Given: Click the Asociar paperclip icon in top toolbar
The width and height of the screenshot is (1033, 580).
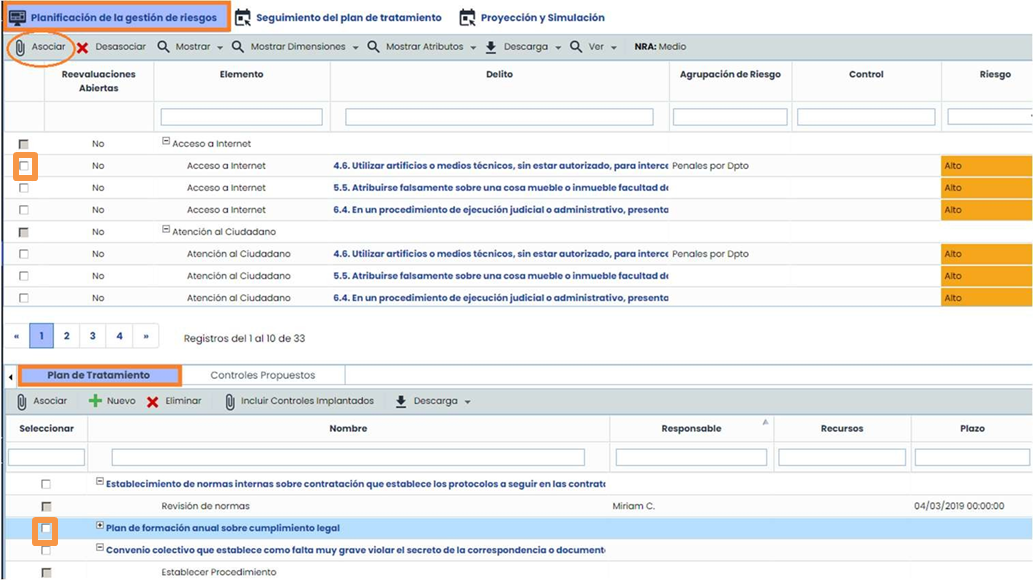Looking at the screenshot, I should click(21, 45).
